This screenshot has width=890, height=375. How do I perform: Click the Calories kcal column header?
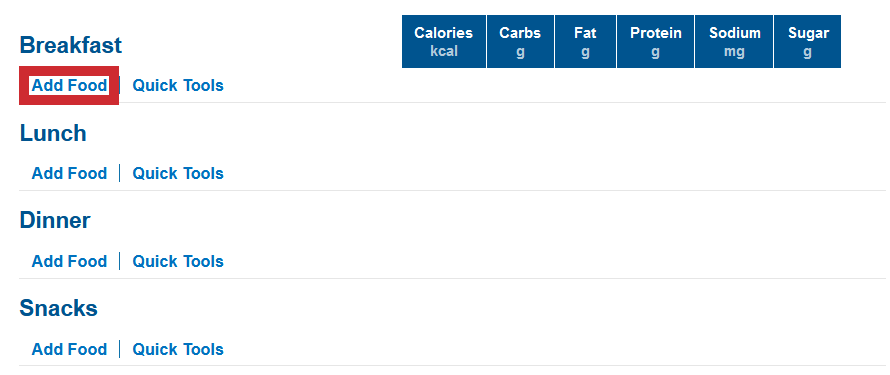pos(444,41)
